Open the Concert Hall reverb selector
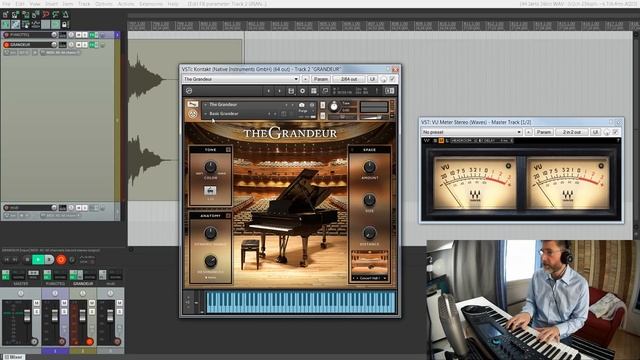 pyautogui.click(x=369, y=278)
